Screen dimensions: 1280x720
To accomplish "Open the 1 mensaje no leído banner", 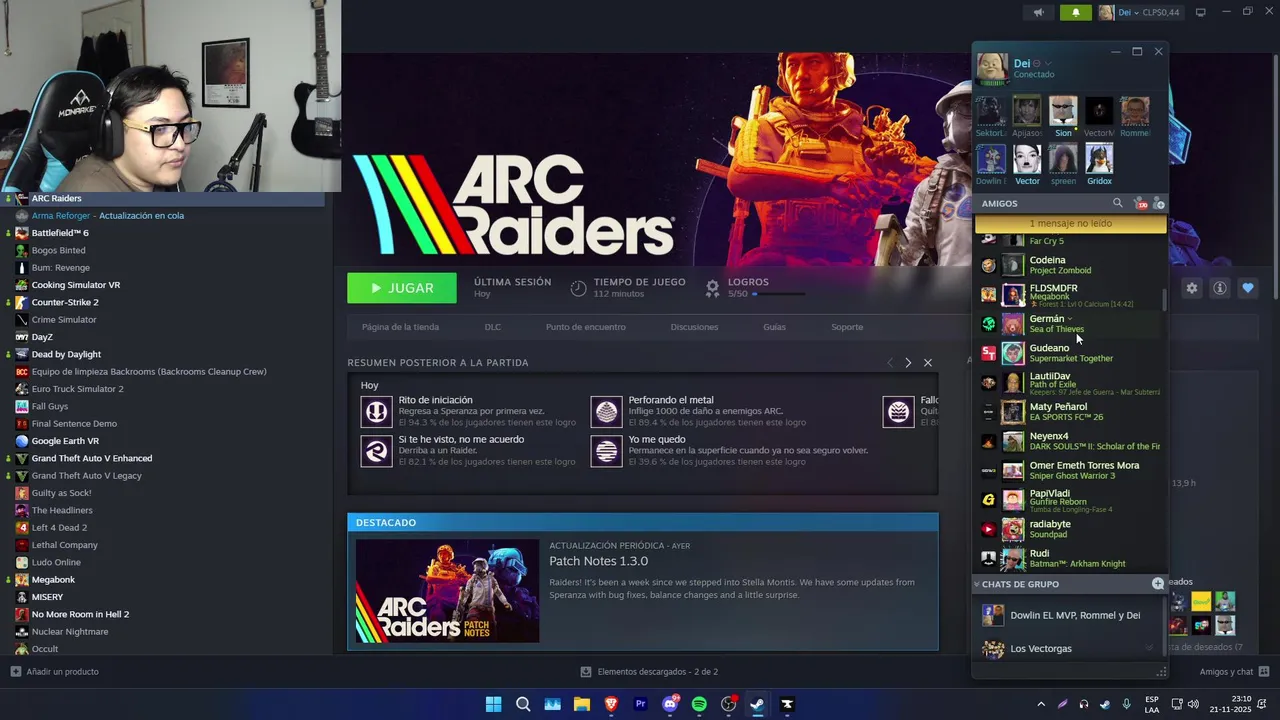I will pos(1070,224).
